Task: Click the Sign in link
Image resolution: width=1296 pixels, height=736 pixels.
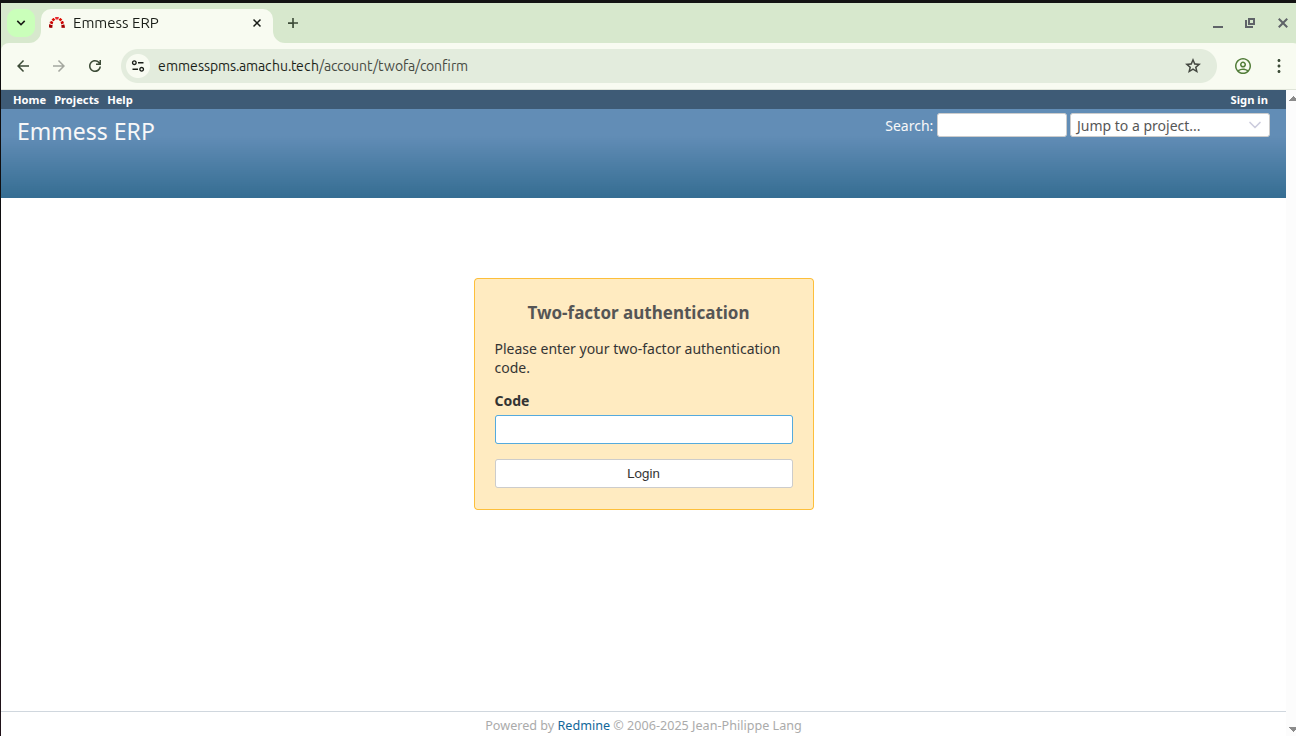Action: pyautogui.click(x=1248, y=100)
